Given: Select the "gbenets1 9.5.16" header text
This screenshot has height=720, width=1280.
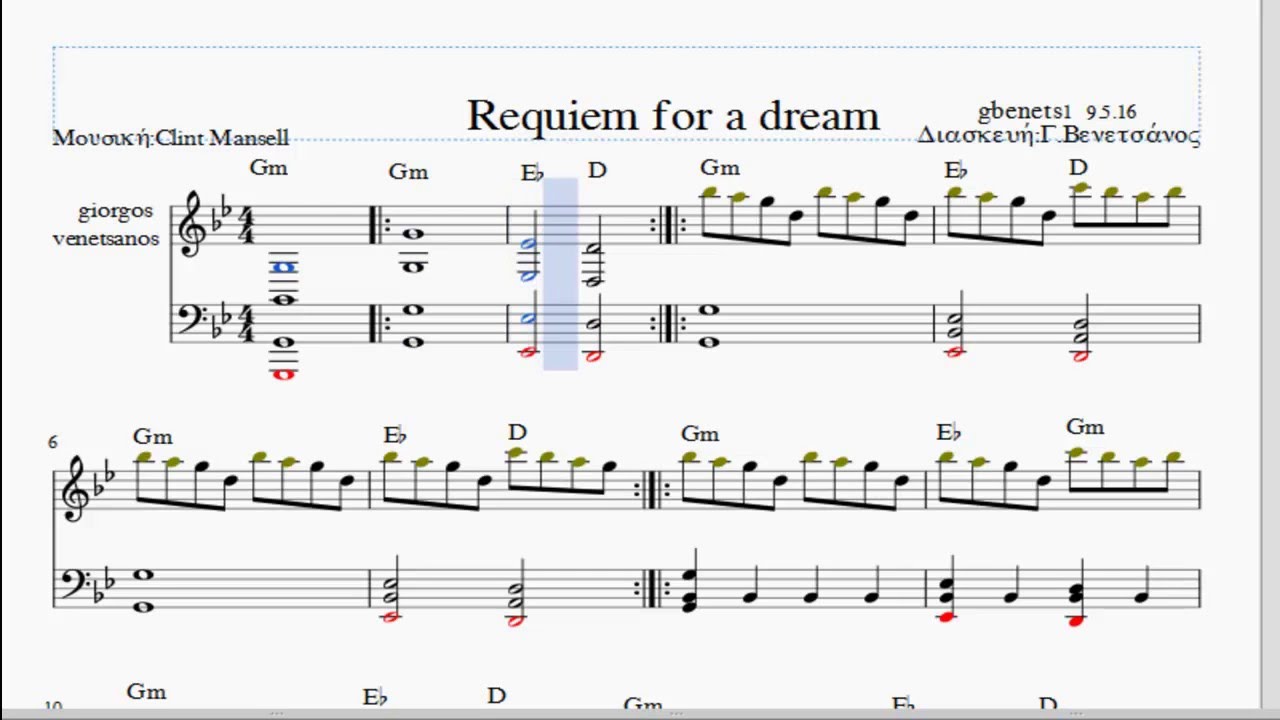Looking at the screenshot, I should pyautogui.click(x=1057, y=112).
